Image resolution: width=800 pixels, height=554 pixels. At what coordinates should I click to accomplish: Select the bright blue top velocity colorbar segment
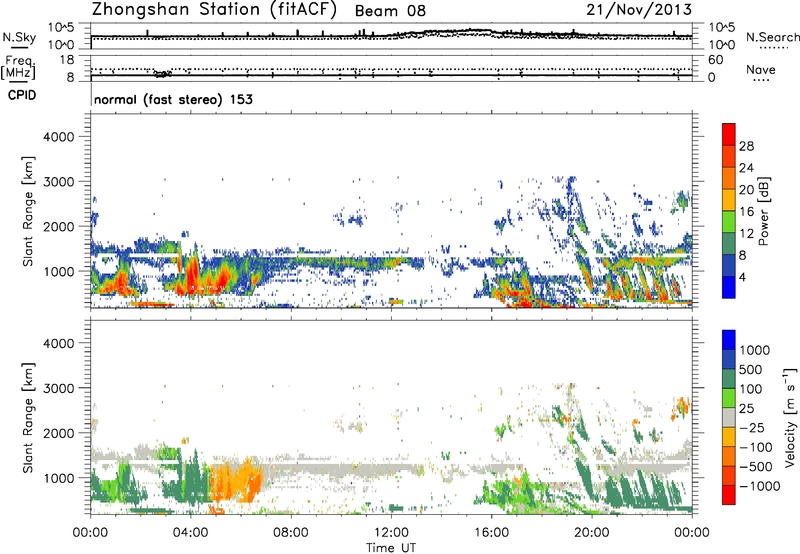(x=729, y=340)
